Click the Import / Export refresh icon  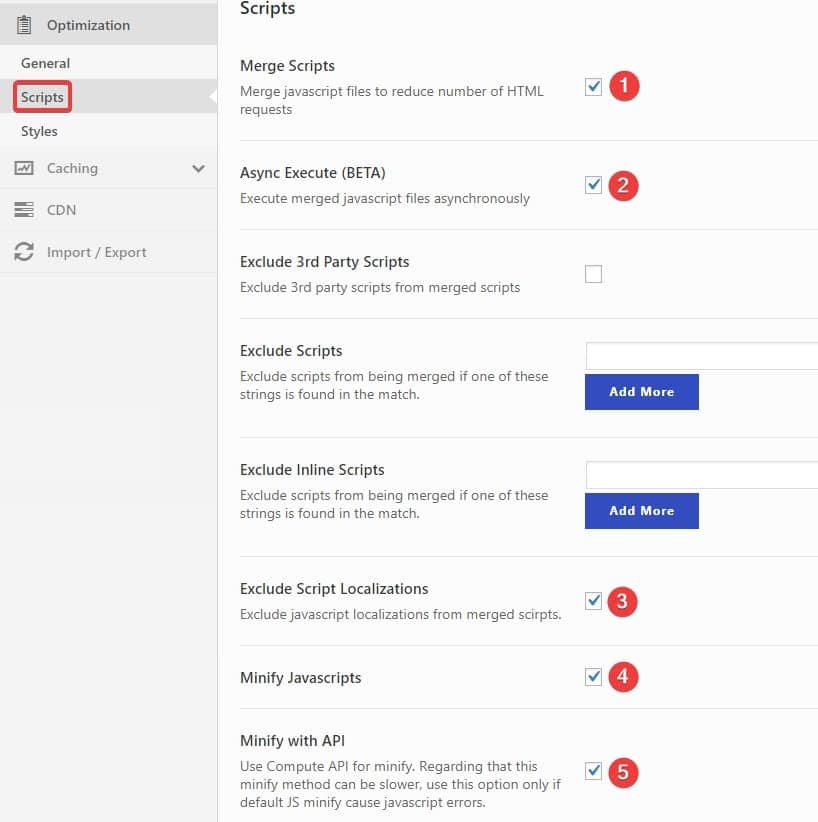[24, 252]
